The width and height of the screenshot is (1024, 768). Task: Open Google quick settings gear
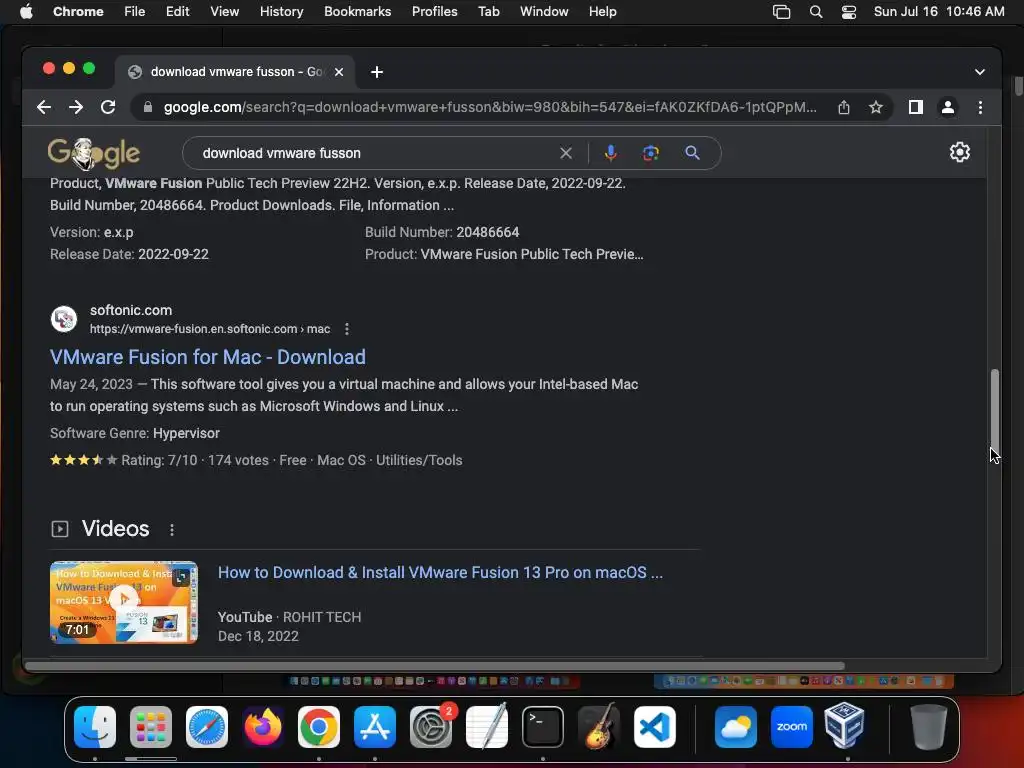coord(959,152)
